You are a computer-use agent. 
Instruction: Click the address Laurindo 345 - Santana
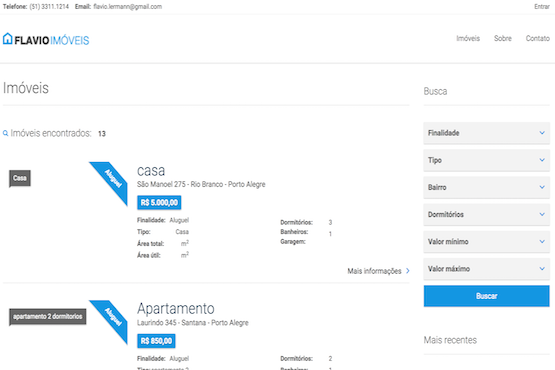[x=193, y=323]
